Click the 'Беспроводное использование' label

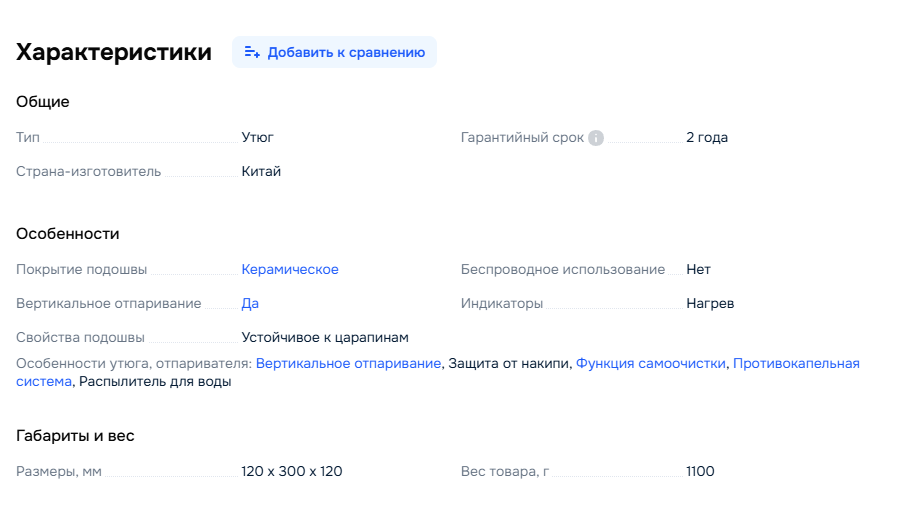562,270
